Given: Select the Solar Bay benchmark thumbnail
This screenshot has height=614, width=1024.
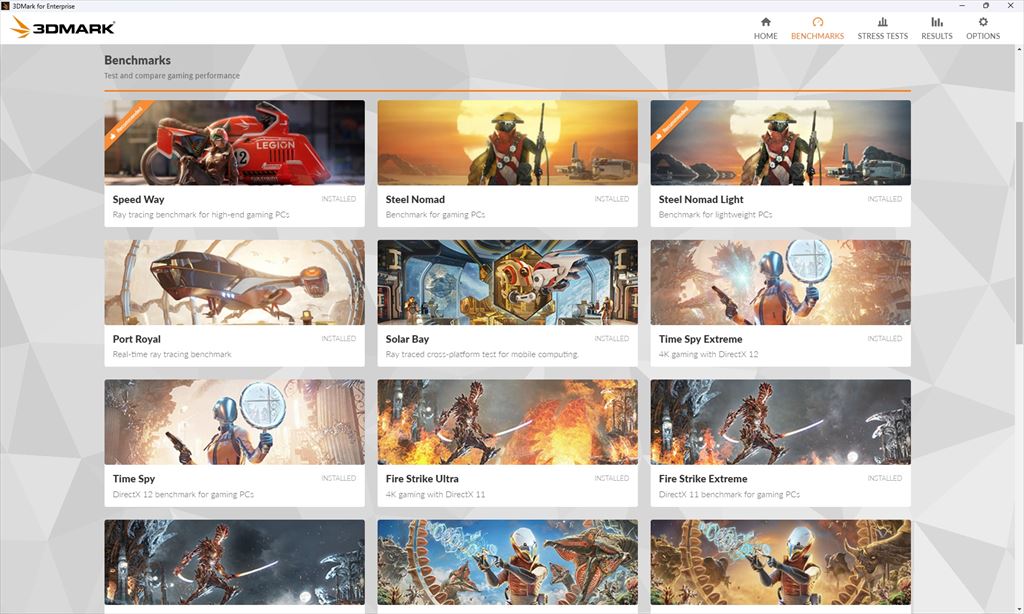Looking at the screenshot, I should [507, 282].
